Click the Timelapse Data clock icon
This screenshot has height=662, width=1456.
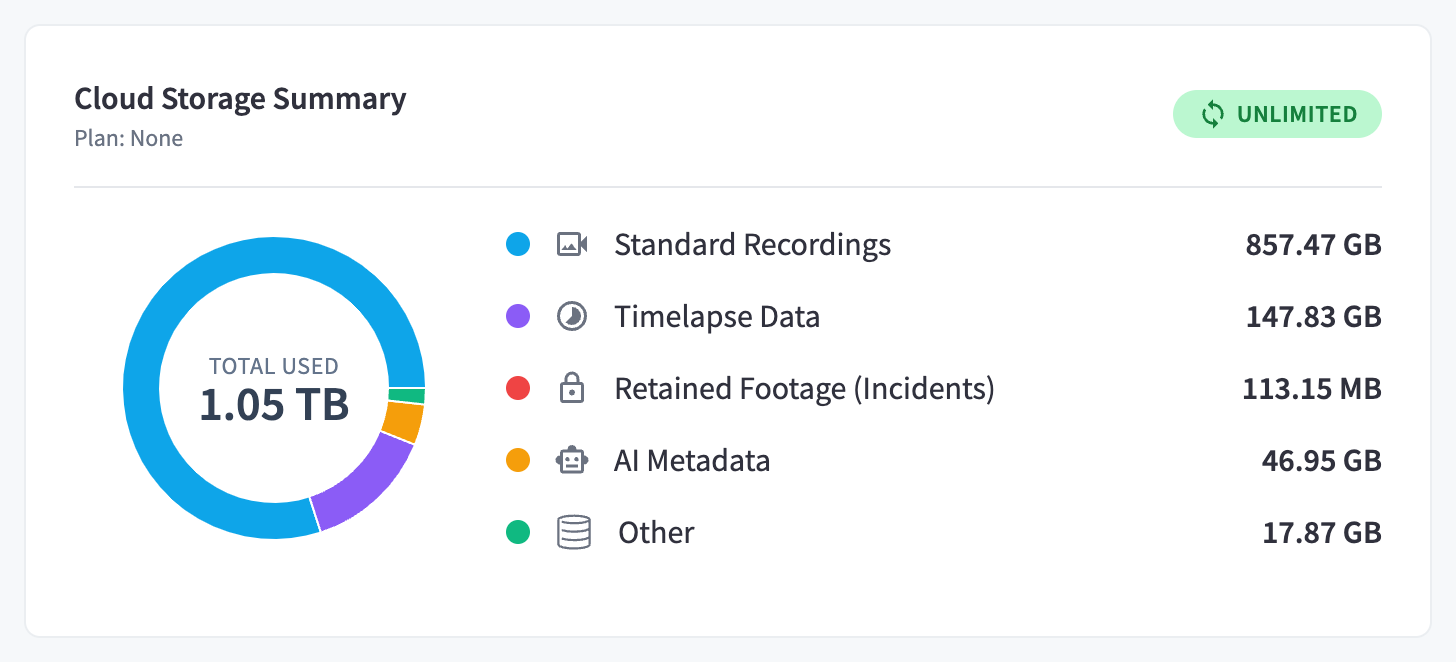click(572, 317)
